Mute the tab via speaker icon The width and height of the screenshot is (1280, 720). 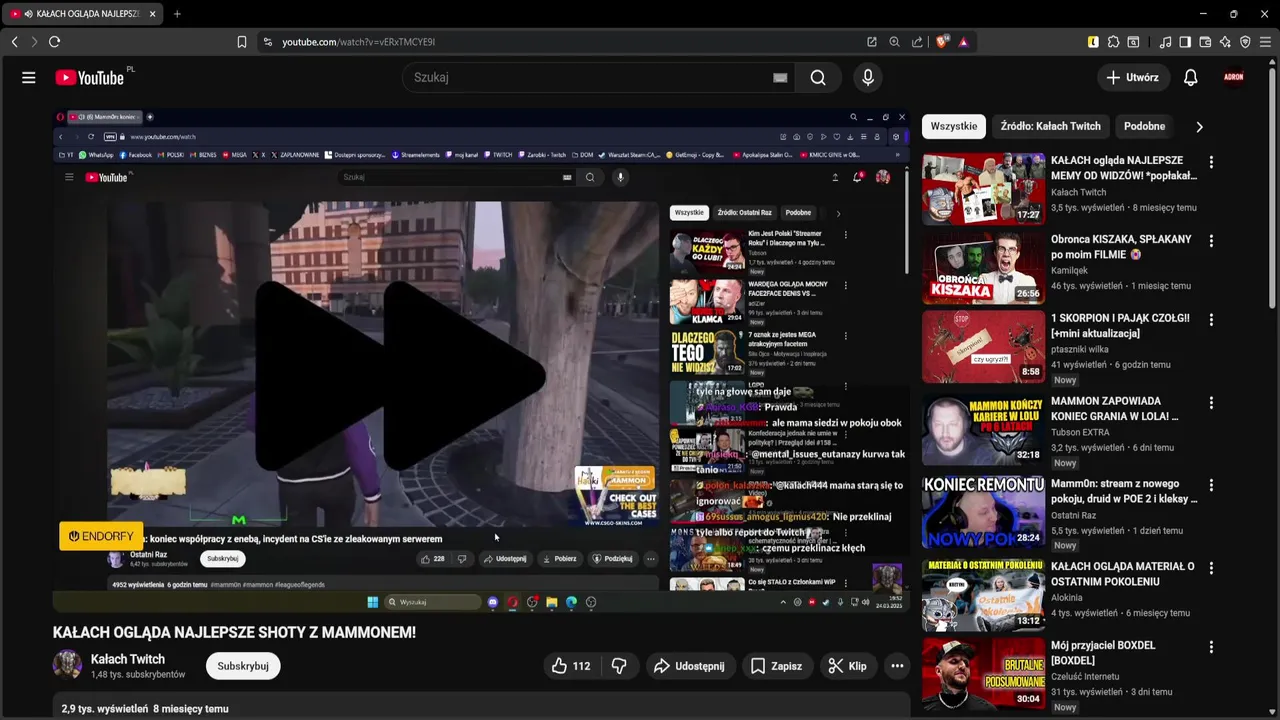click(28, 14)
